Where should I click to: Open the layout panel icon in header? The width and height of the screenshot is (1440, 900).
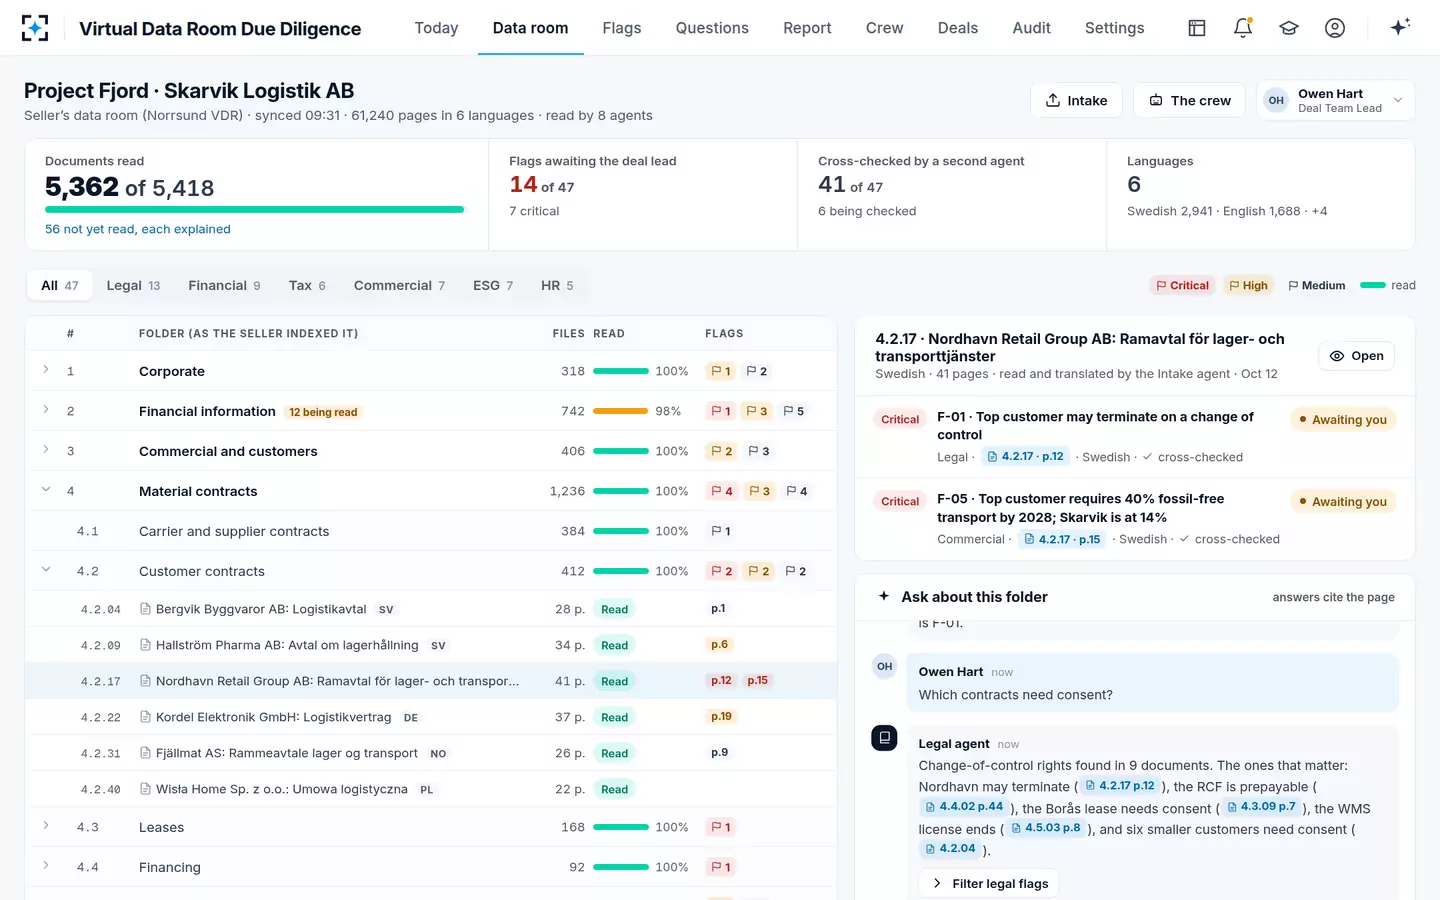coord(1197,28)
